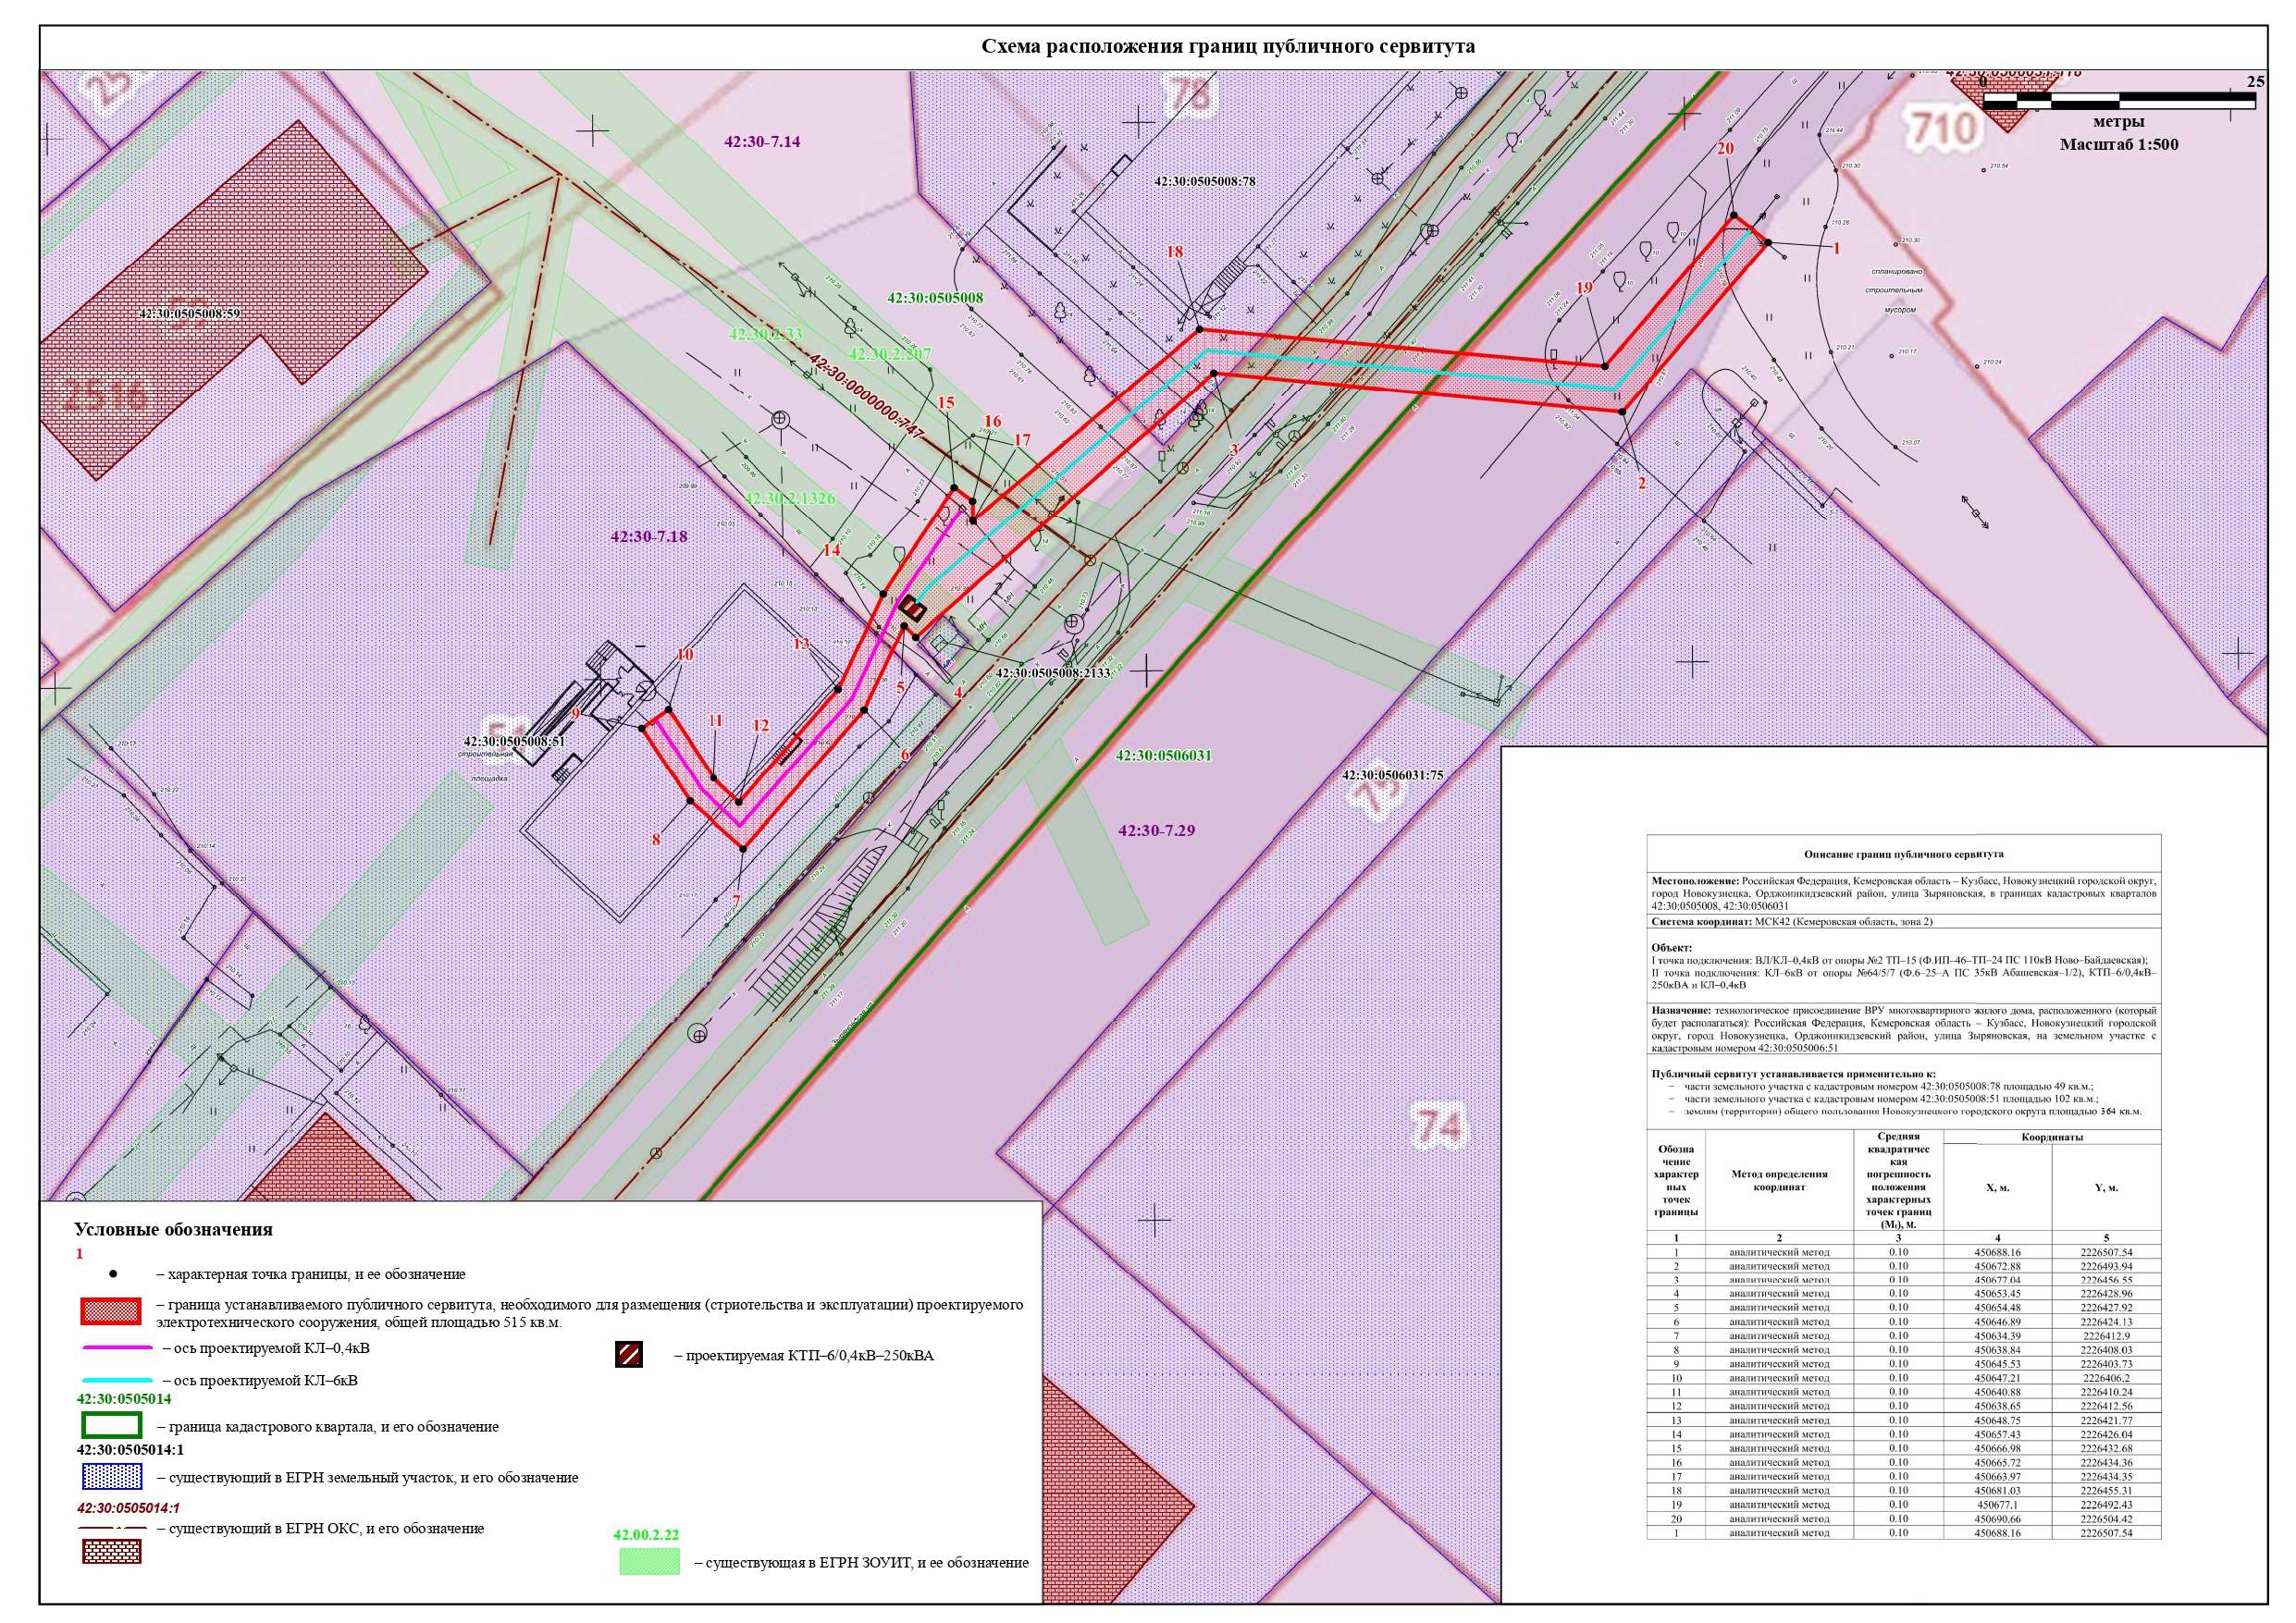Click the X coordinate cell '450666.98'
Image resolution: width=2296 pixels, height=1623 pixels.
(x=1997, y=1448)
